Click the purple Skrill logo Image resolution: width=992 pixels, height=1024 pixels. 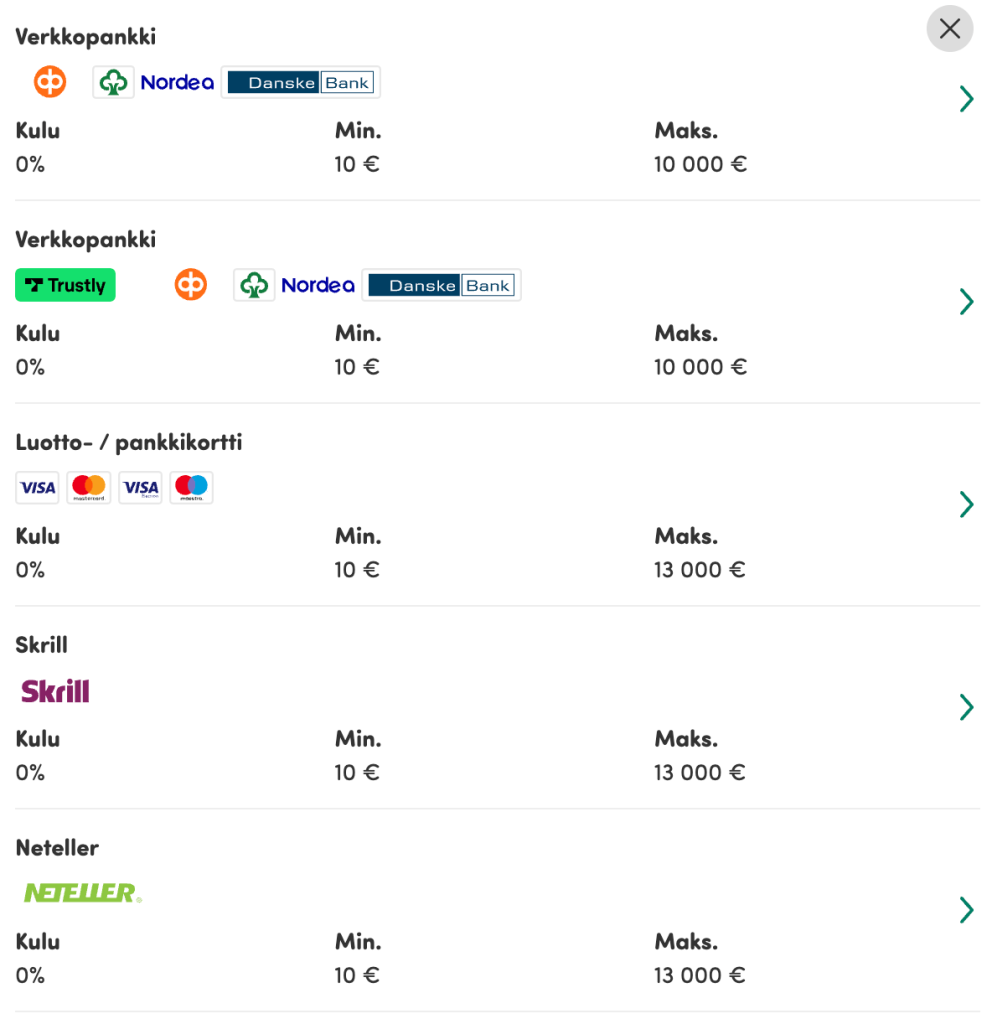pos(56,691)
